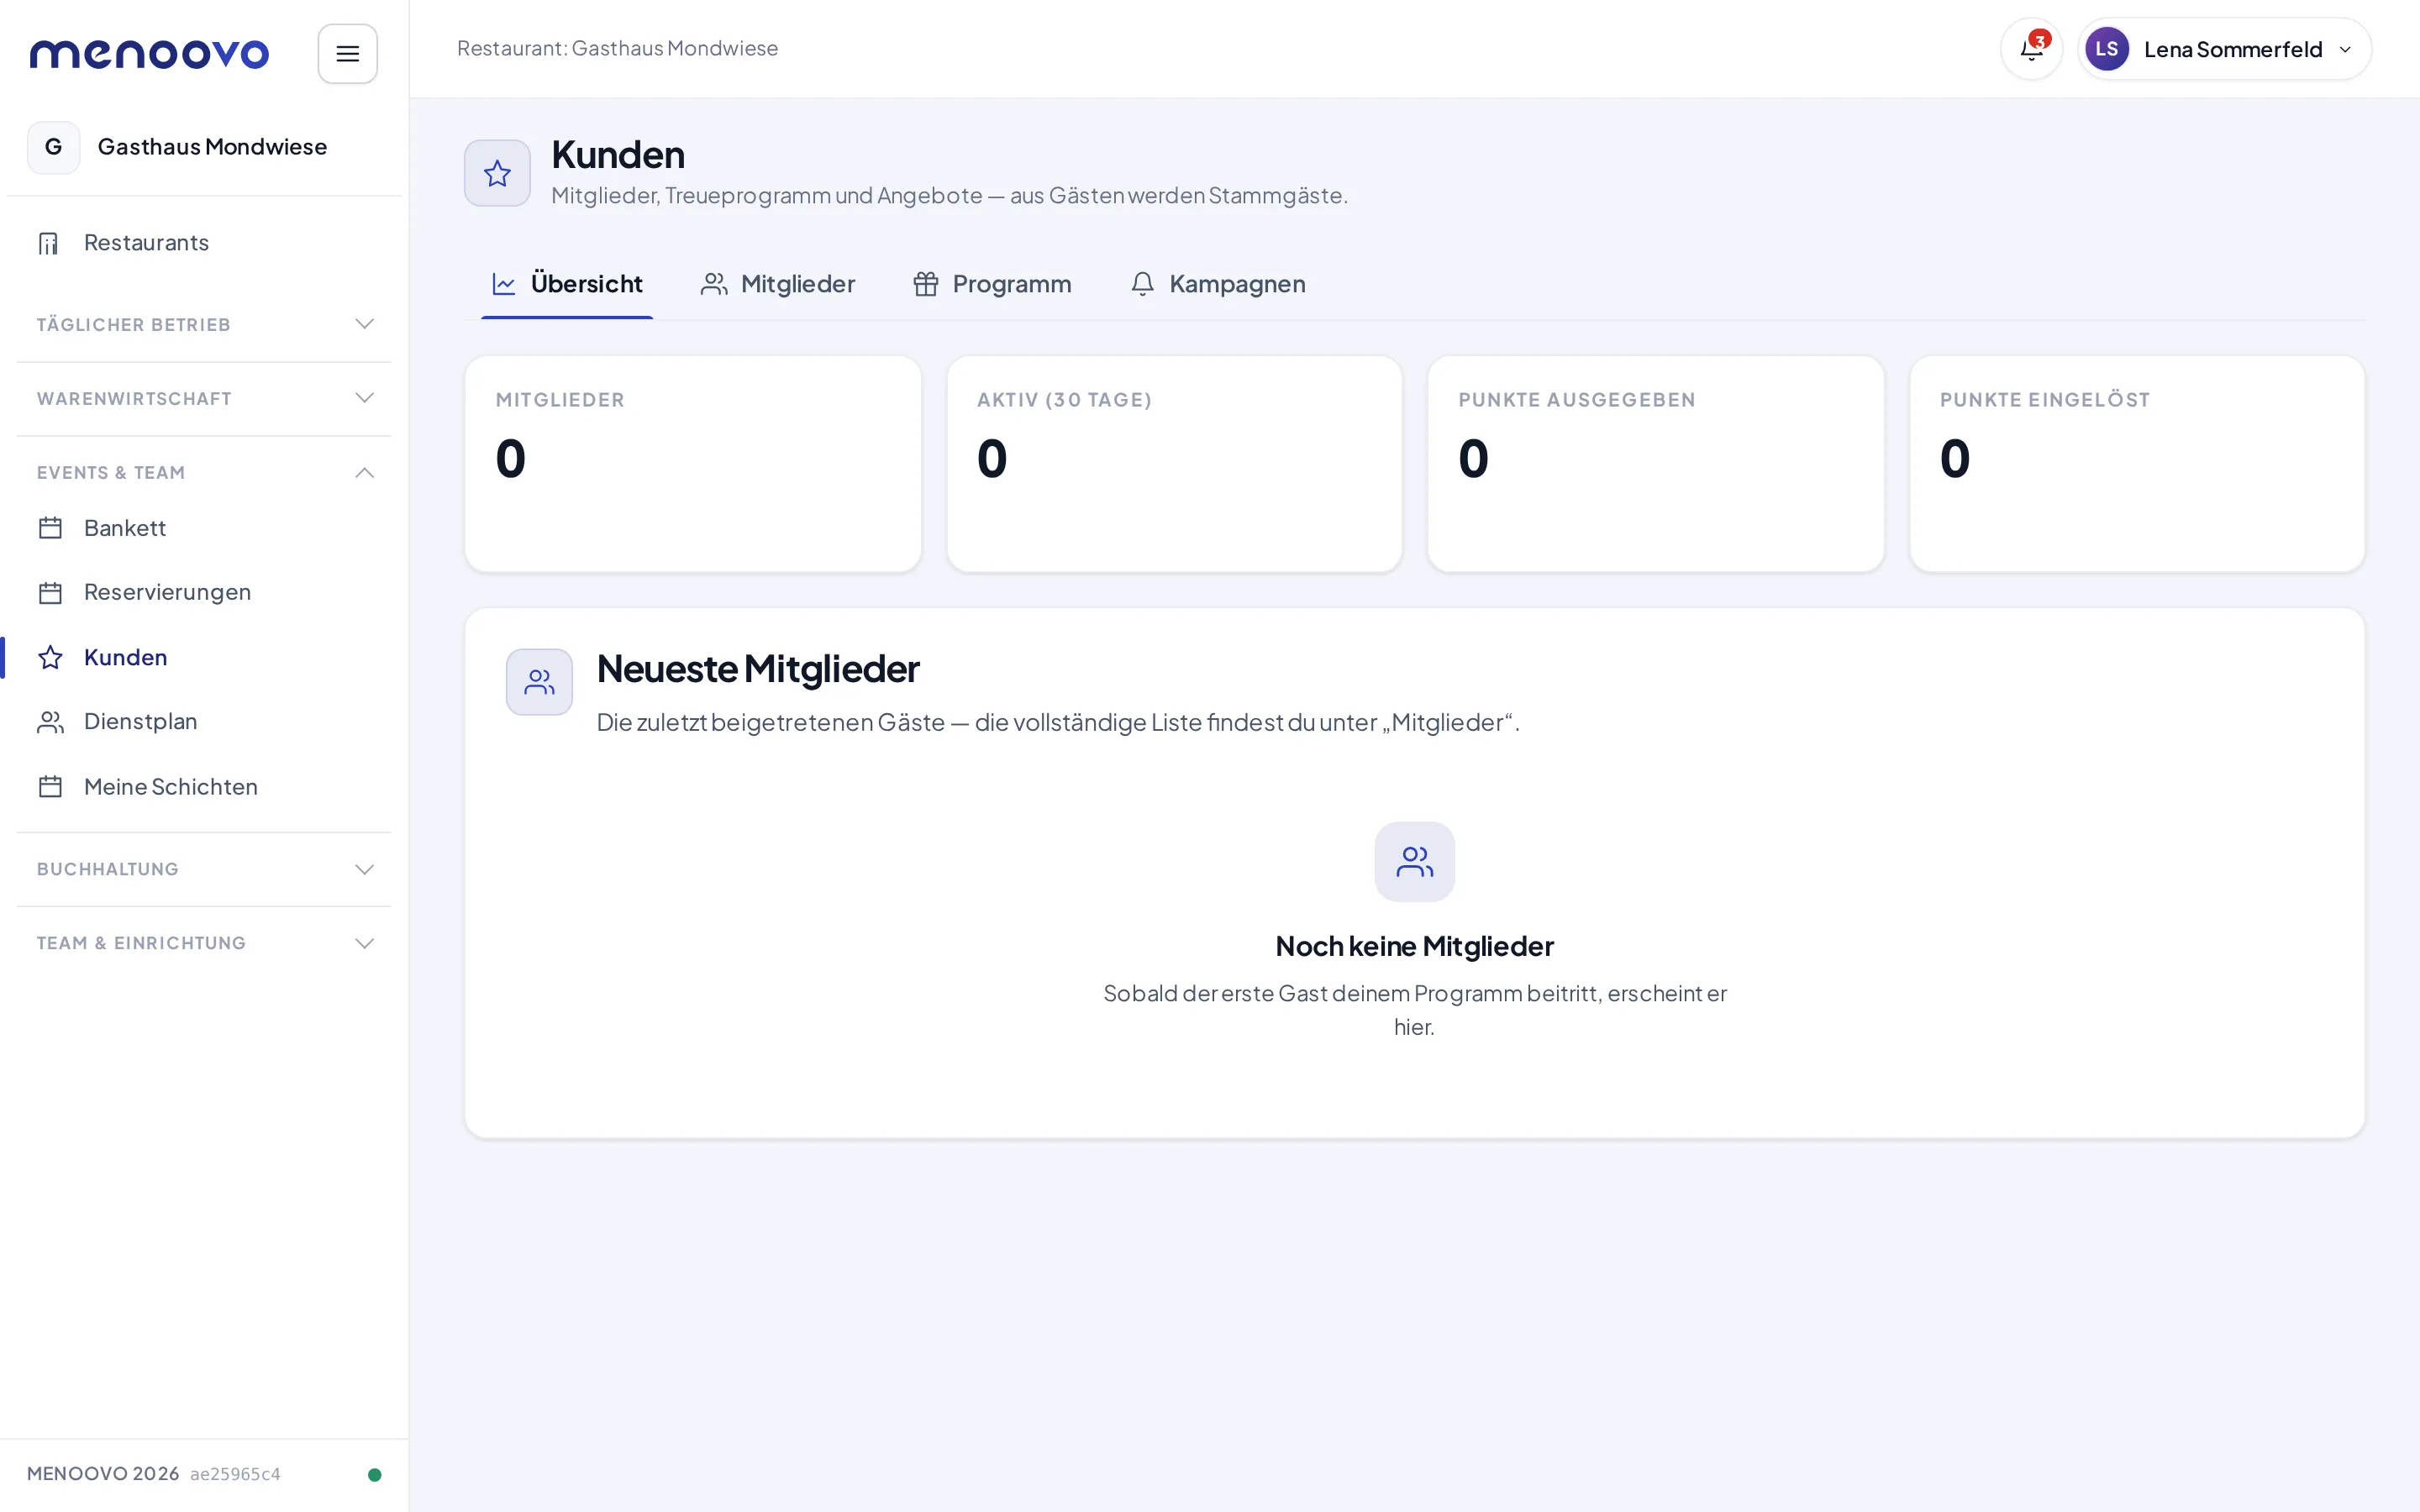
Task: Open the Kampagnen tab
Action: click(x=1217, y=284)
